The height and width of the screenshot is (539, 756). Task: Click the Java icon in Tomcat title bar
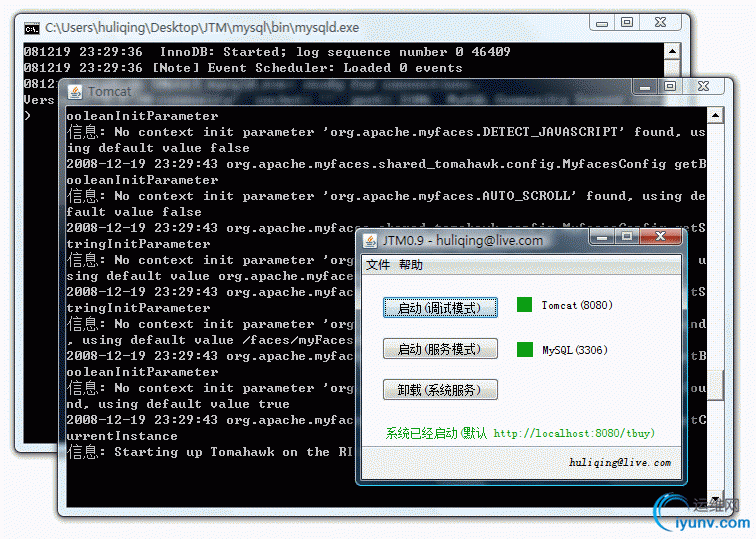point(75,92)
